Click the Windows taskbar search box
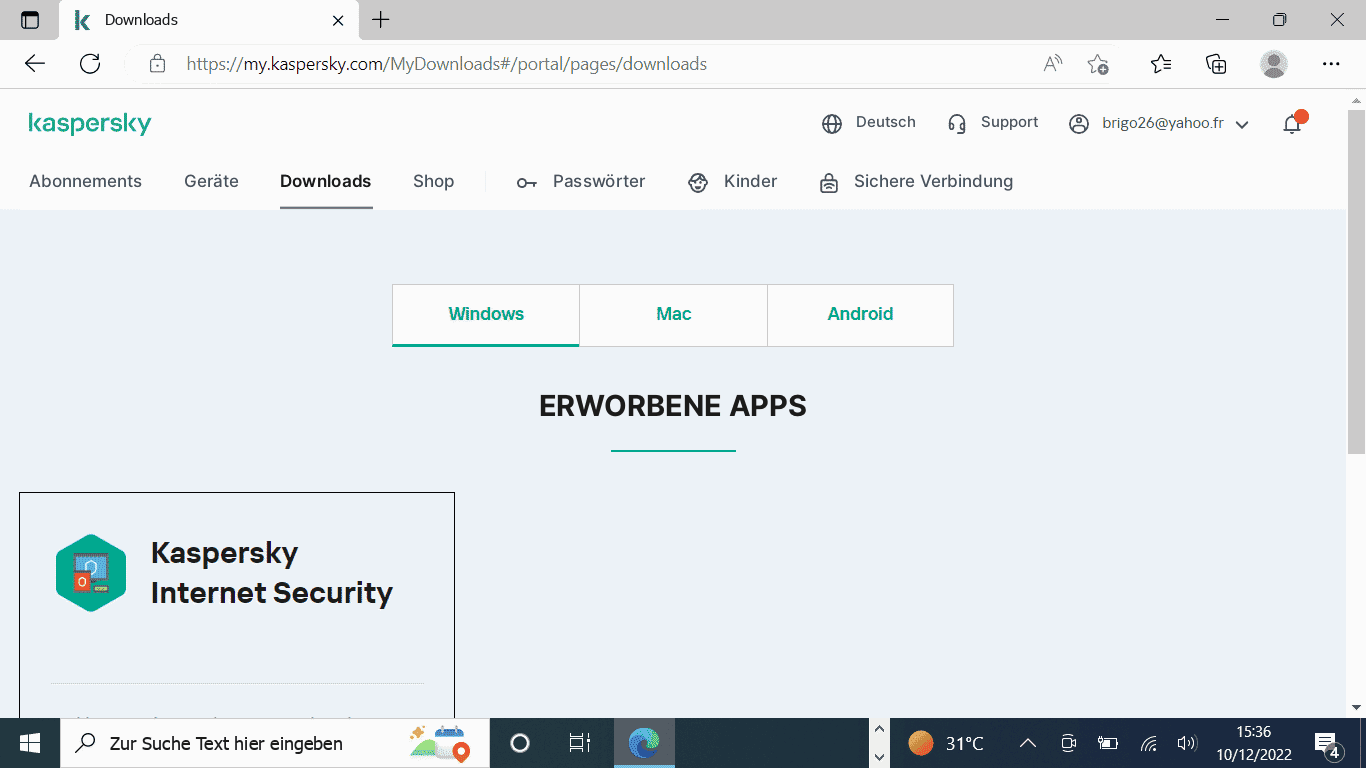This screenshot has width=1366, height=768. pyautogui.click(x=275, y=743)
